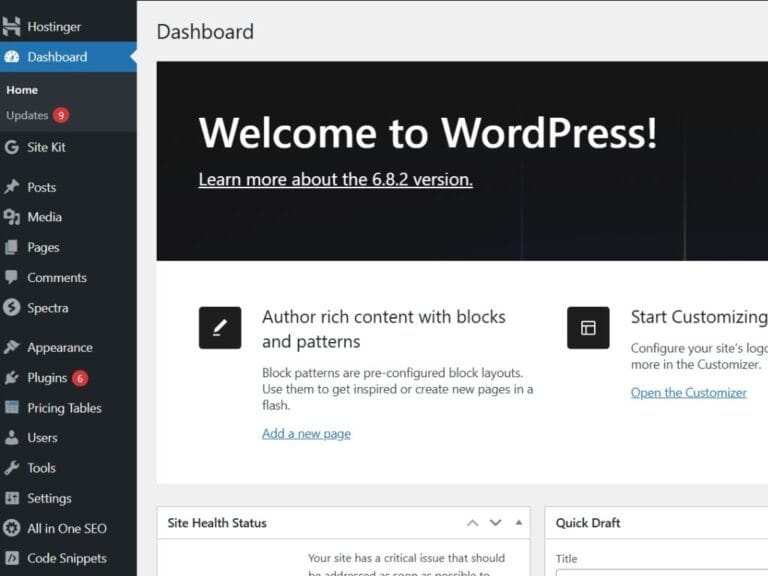Go to the Posts menu label
This screenshot has width=768, height=576.
[x=42, y=187]
